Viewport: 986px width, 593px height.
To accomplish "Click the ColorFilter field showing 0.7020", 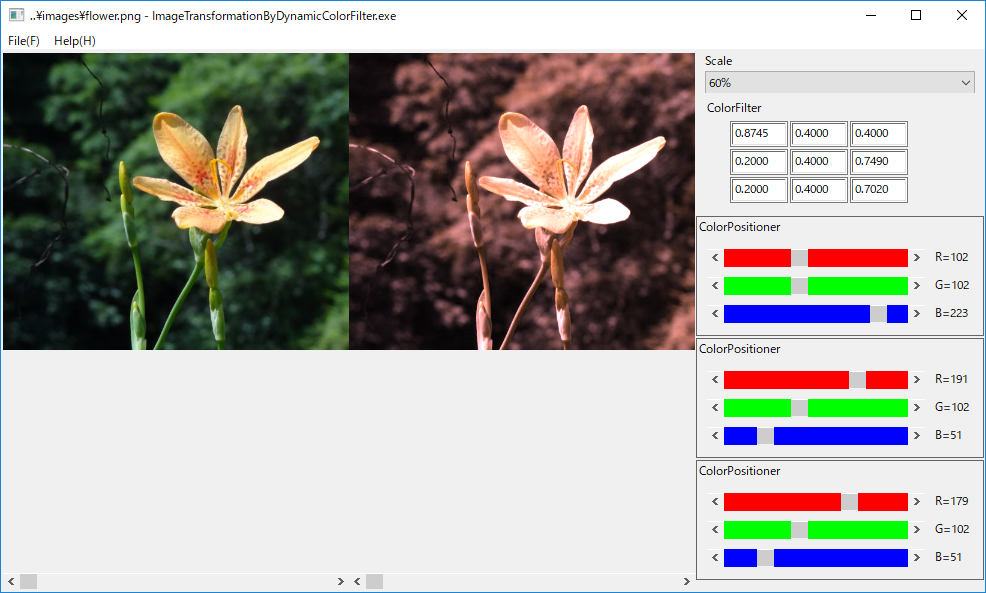I will [879, 190].
